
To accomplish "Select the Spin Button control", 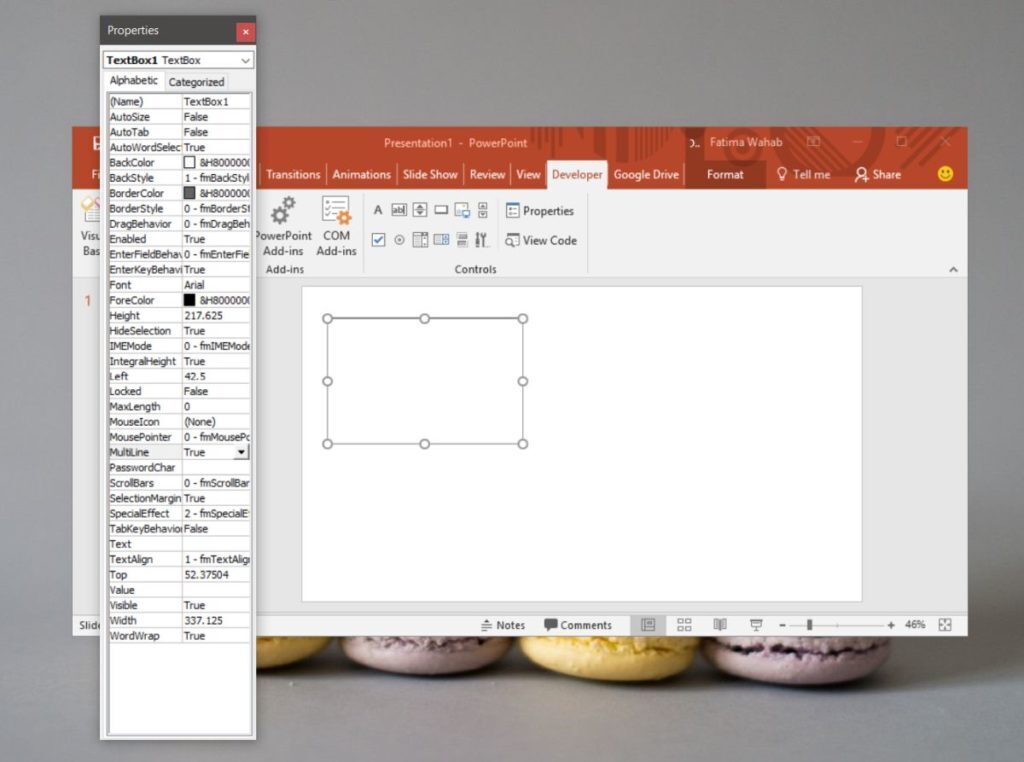I will [x=421, y=210].
